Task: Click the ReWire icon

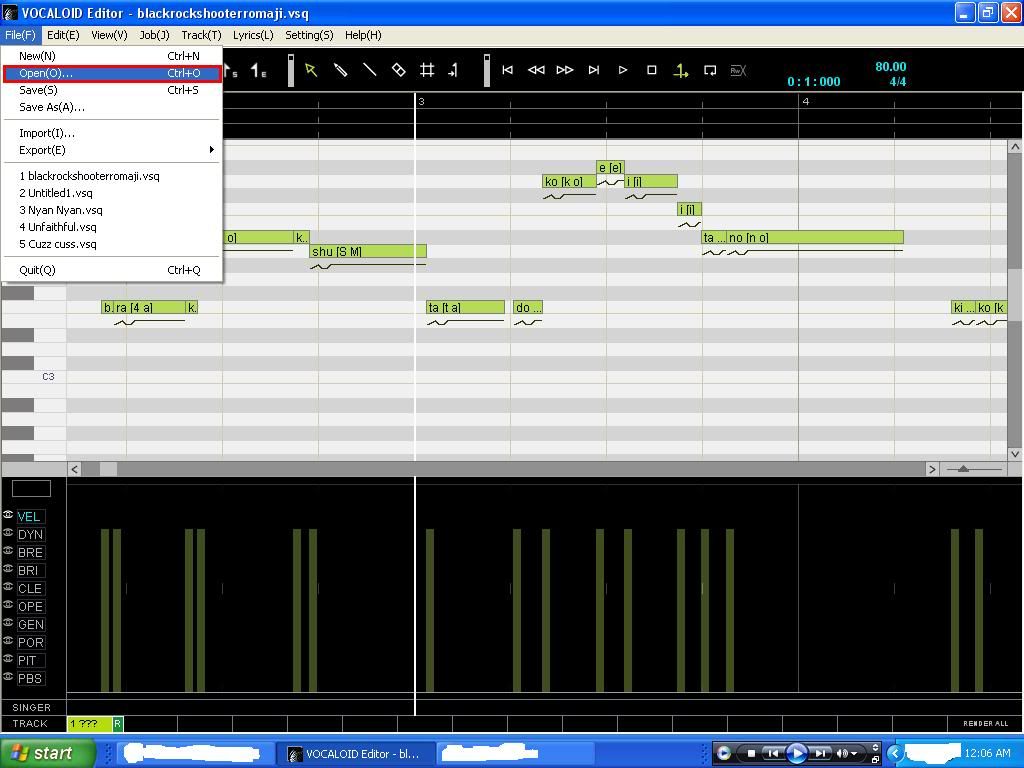Action: click(x=738, y=70)
